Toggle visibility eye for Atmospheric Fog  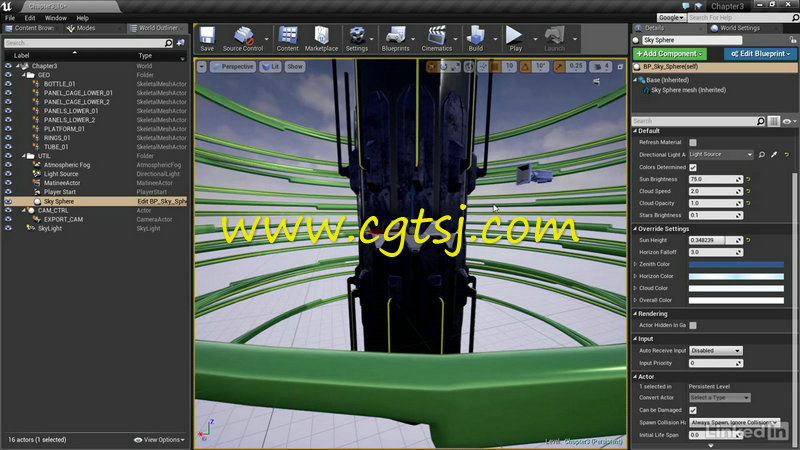(8, 165)
